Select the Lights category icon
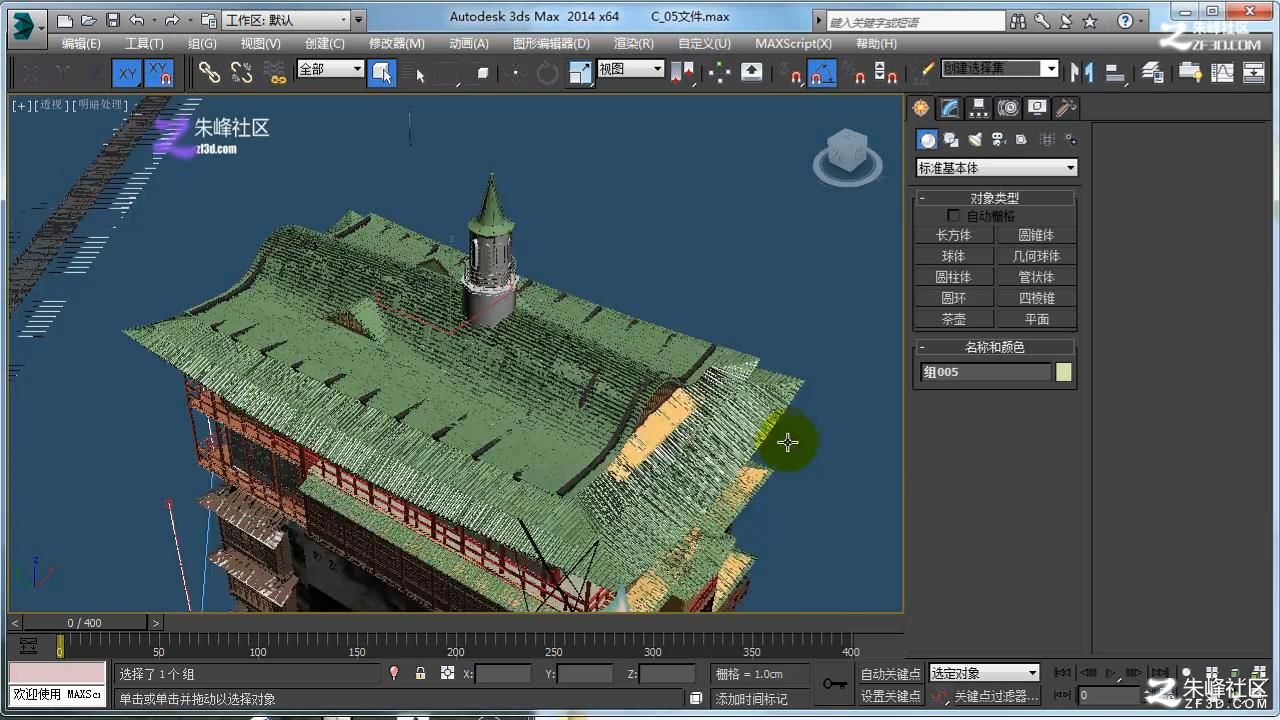This screenshot has width=1280, height=720. coord(974,140)
